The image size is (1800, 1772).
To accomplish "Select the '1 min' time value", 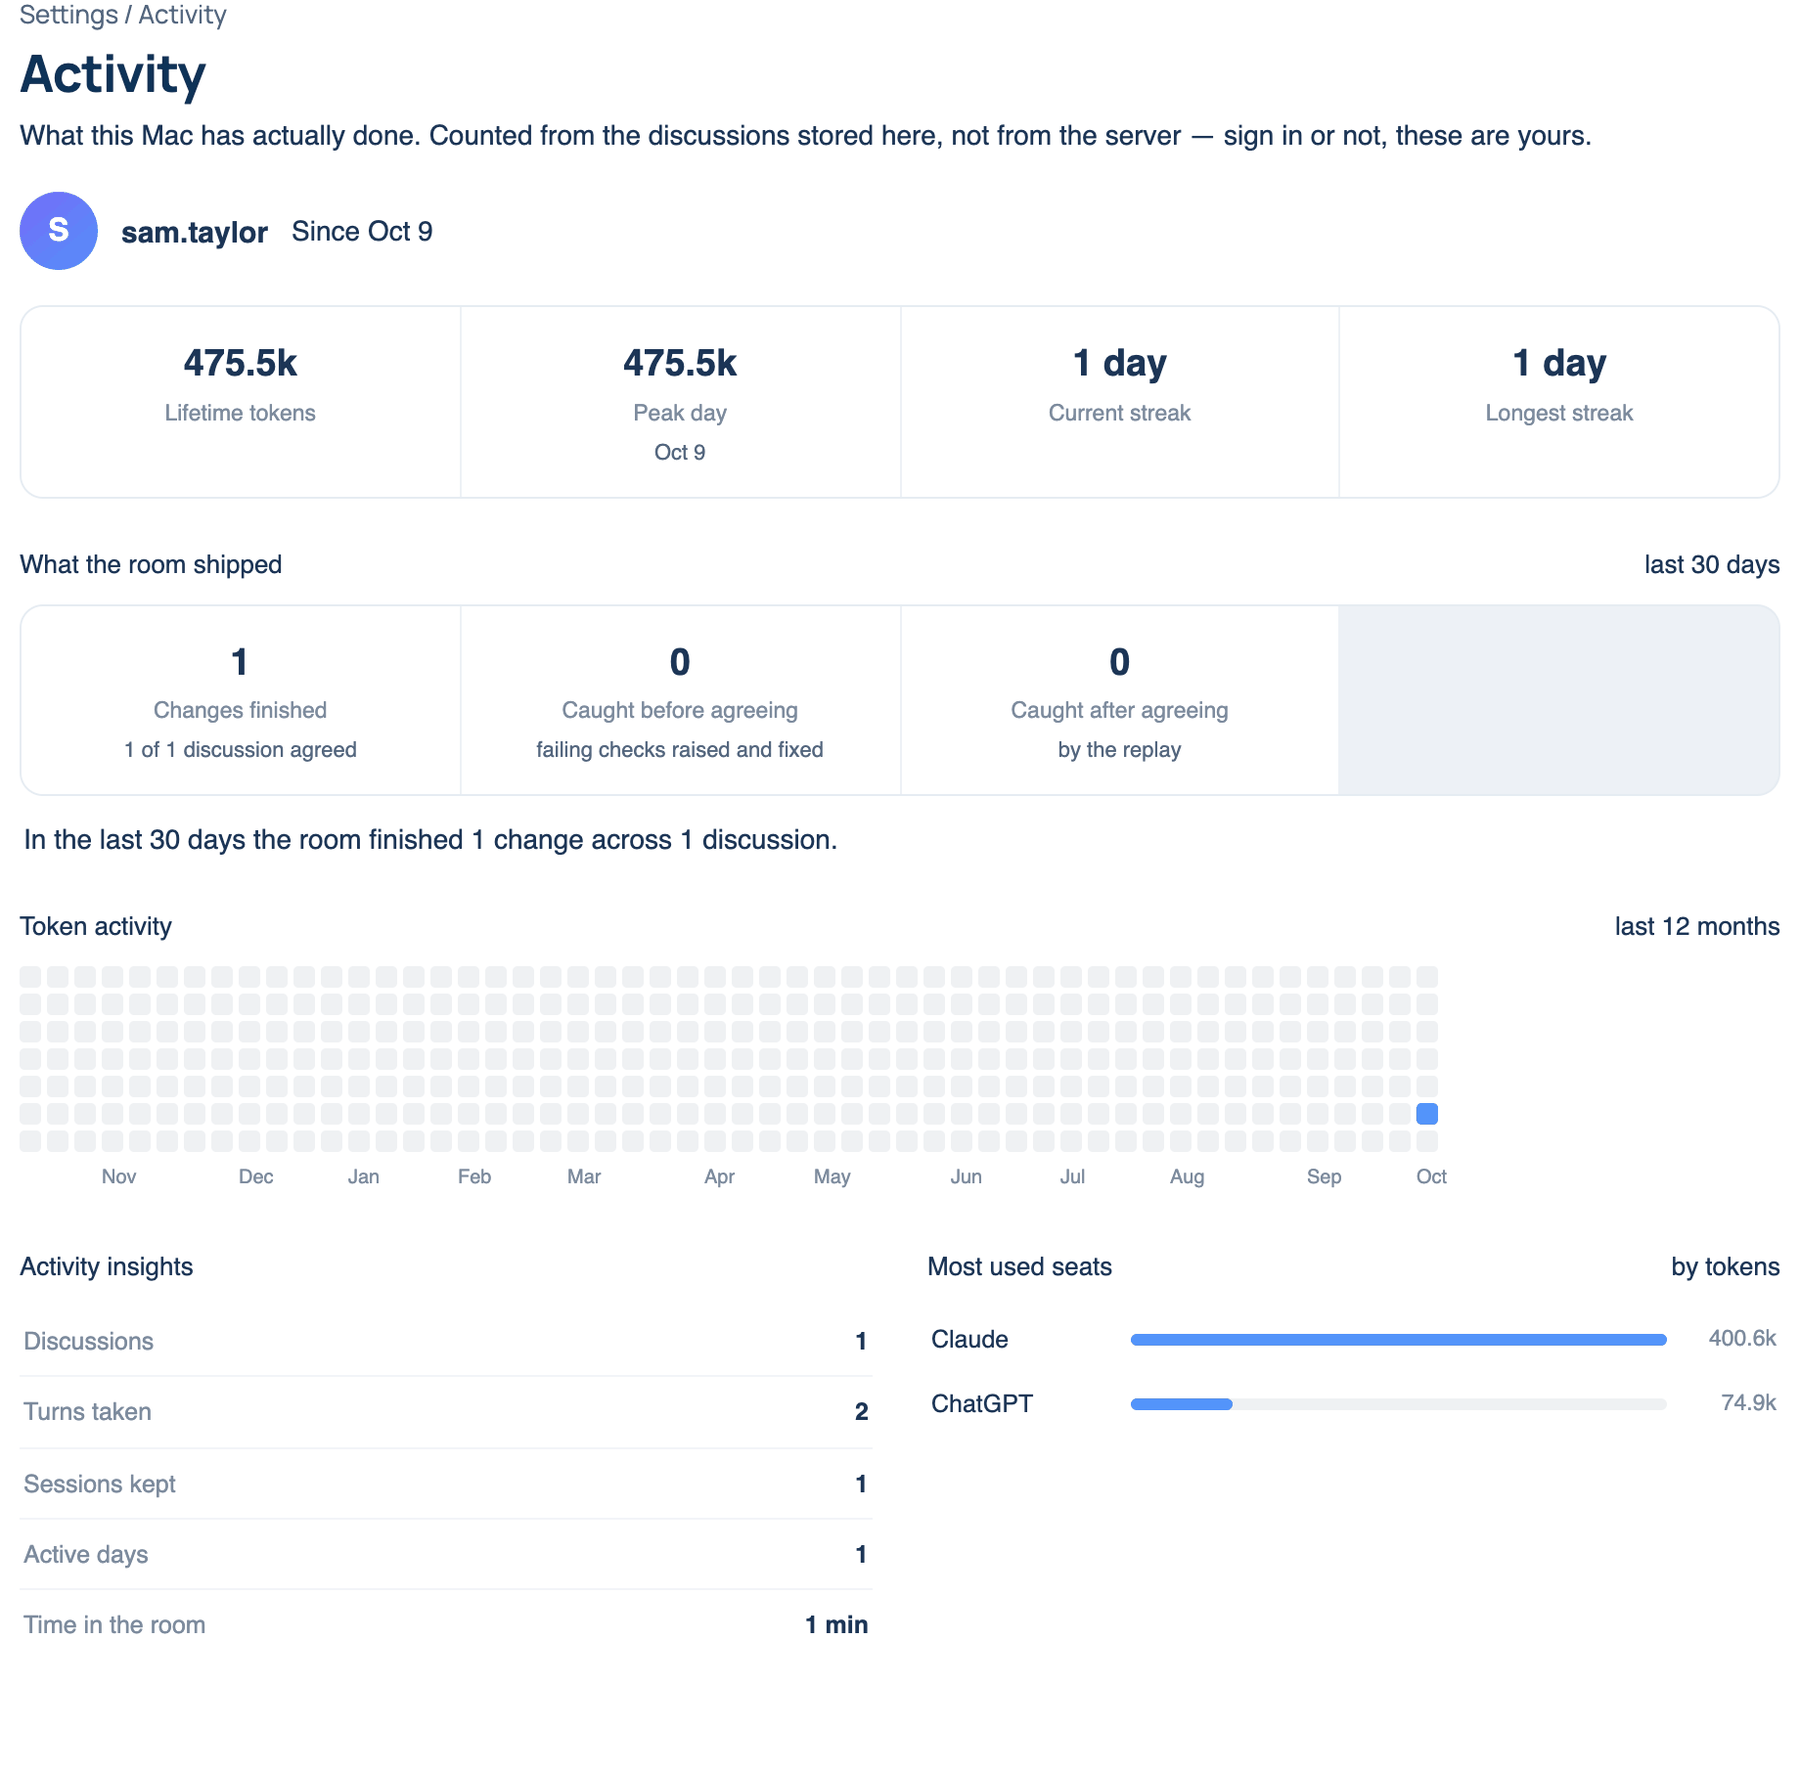I will 836,1625.
